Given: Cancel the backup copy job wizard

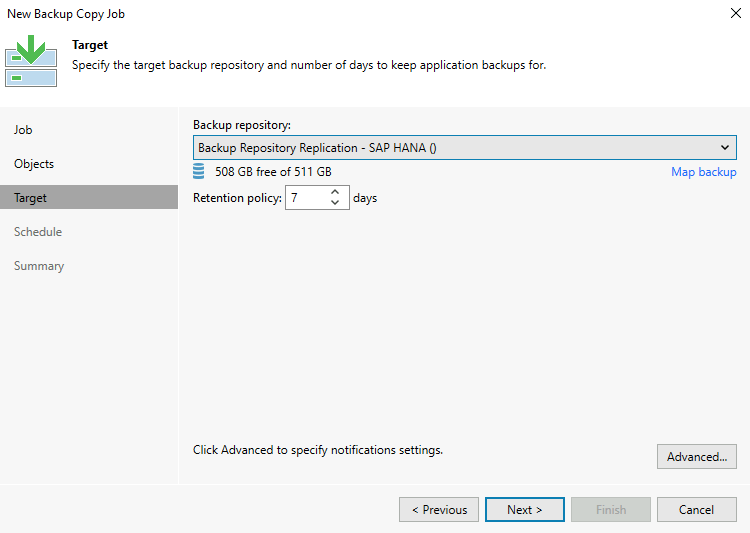Looking at the screenshot, I should [696, 510].
